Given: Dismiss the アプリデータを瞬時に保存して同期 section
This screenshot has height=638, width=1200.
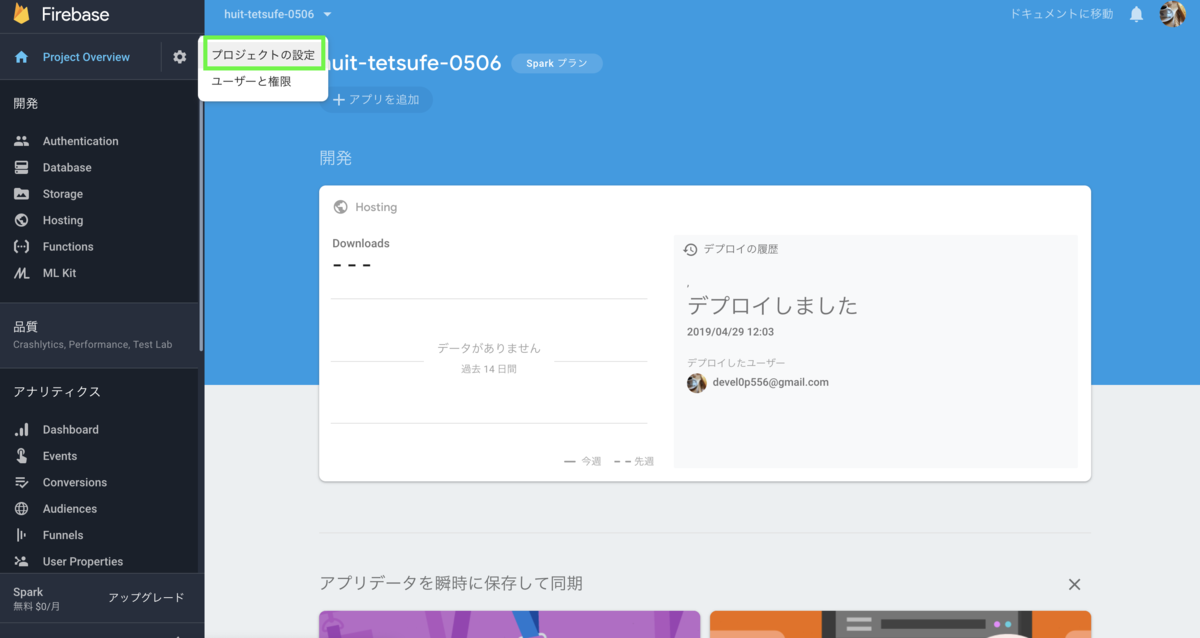Looking at the screenshot, I should pos(1074,584).
